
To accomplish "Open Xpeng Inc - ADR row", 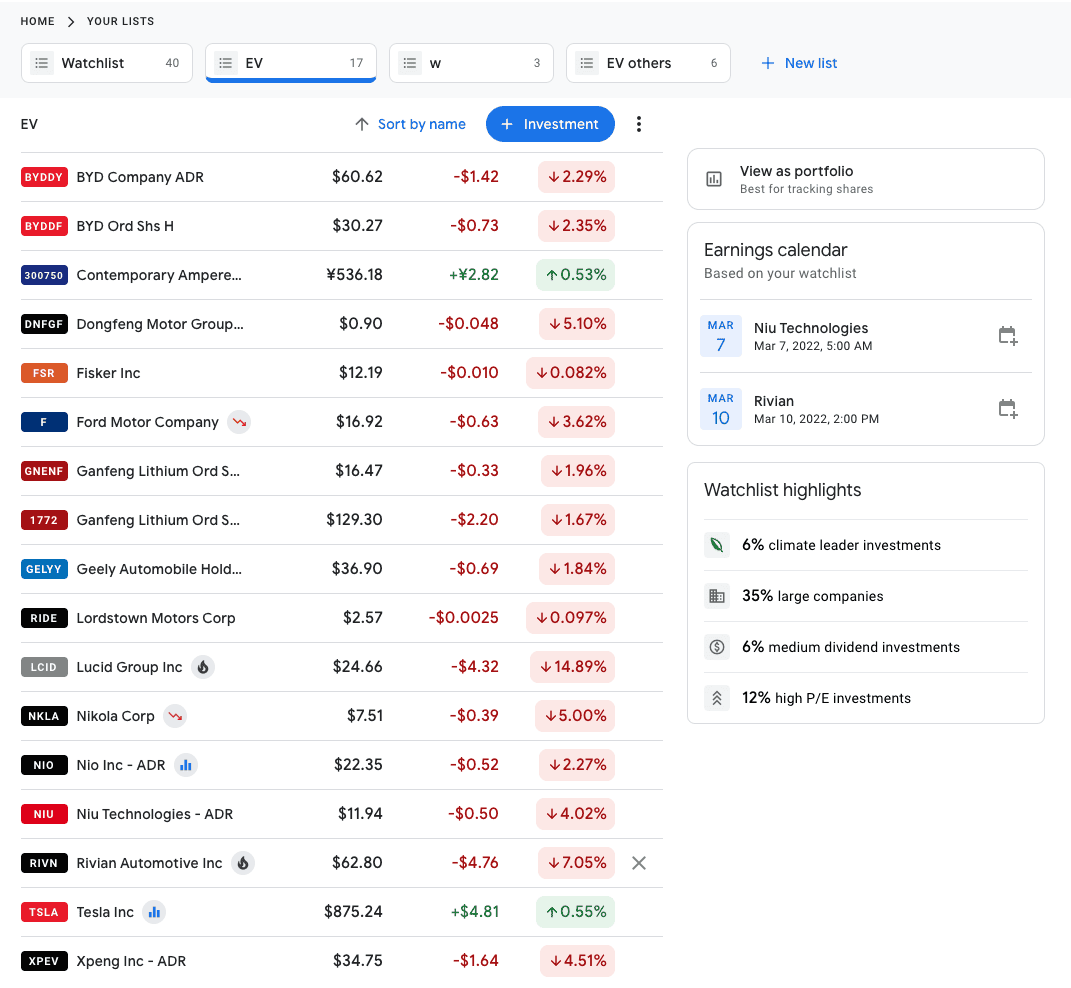I will tap(342, 961).
